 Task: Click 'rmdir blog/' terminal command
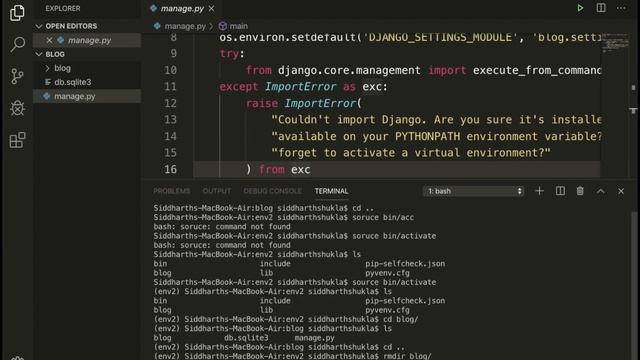click(407, 356)
